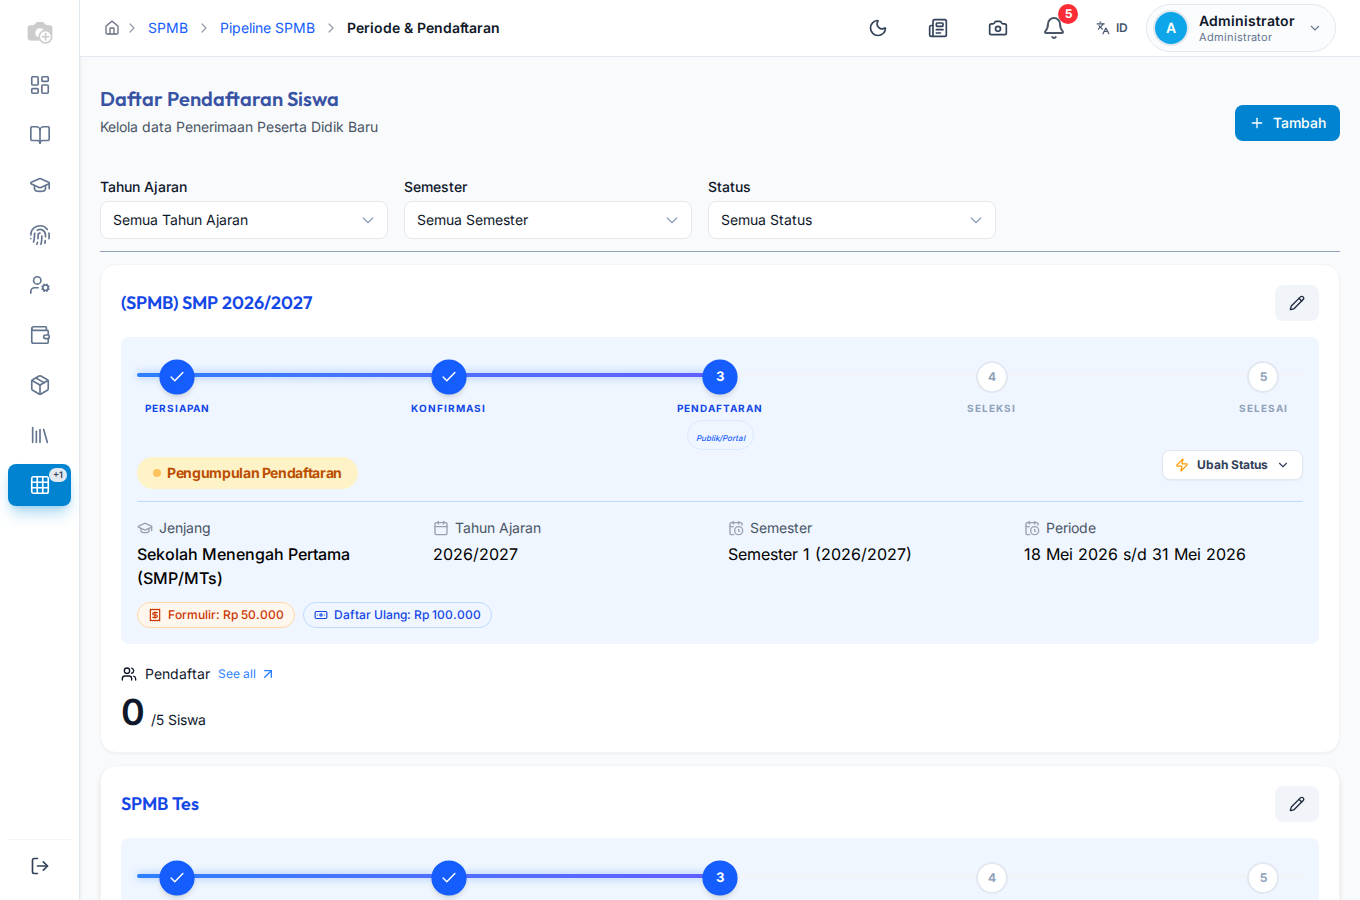The image size is (1360, 900).
Task: Click the (SPMB) SMP 2026/2027 title
Action: pos(217,303)
